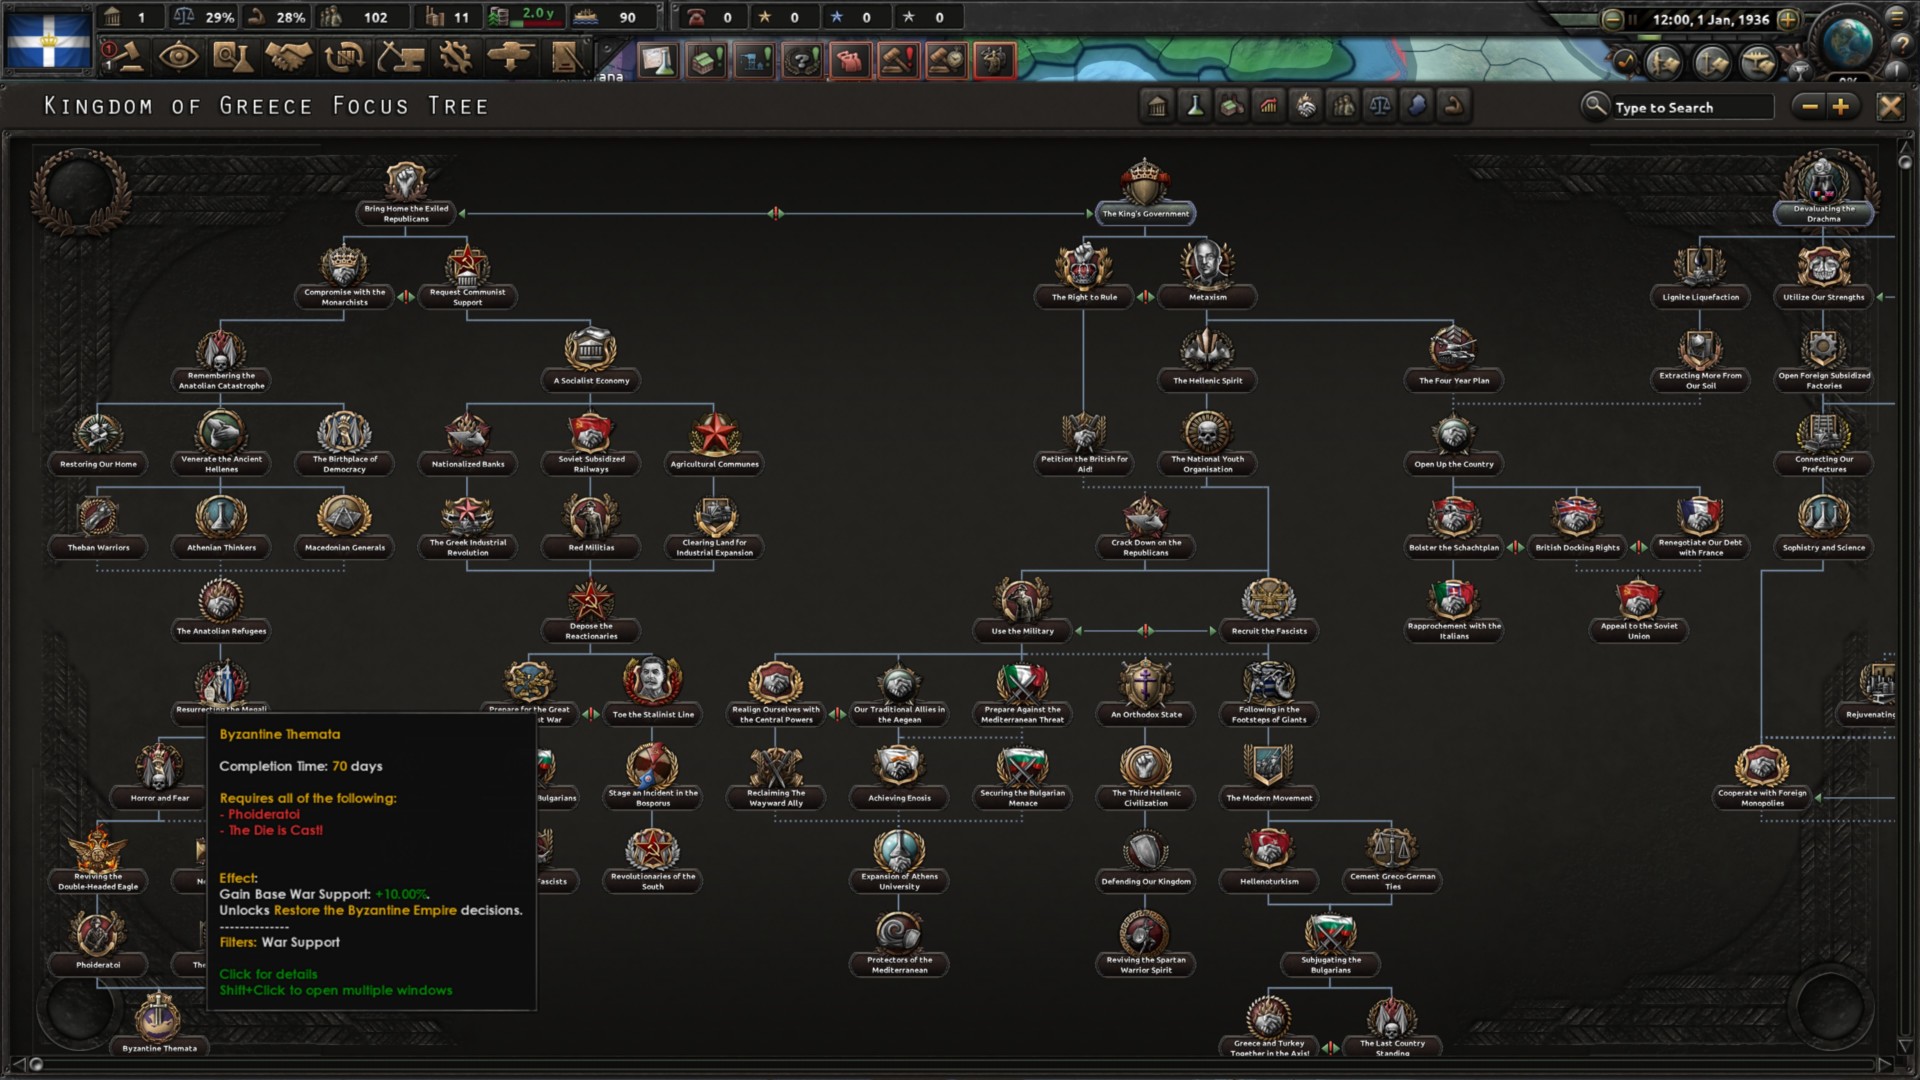Open the Intelligence agency eye icon
This screenshot has height=1080, width=1920.
(x=178, y=58)
